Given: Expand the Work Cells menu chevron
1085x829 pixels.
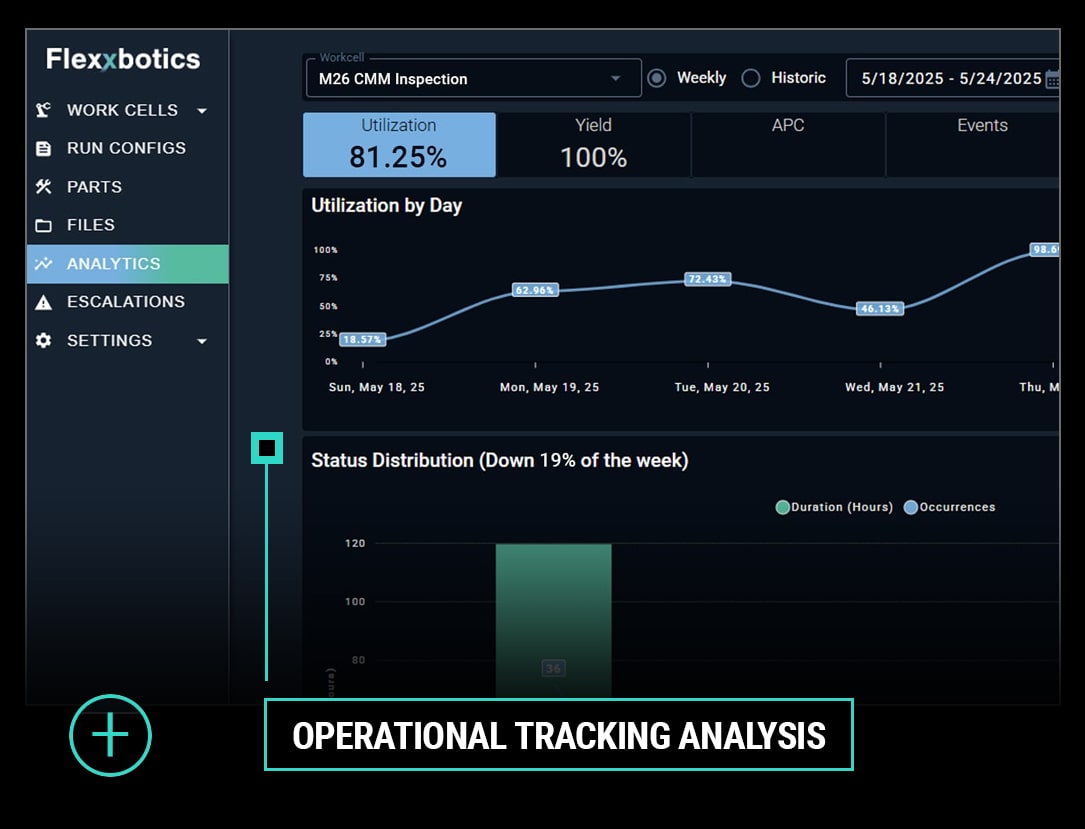Looking at the screenshot, I should pos(202,110).
